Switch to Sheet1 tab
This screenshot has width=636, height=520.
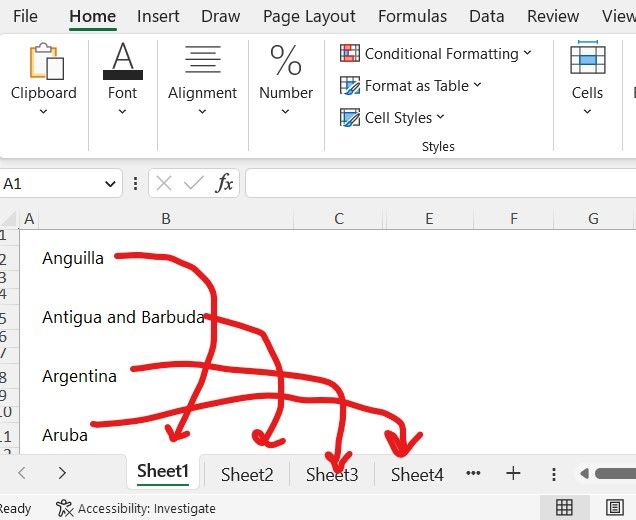163,472
